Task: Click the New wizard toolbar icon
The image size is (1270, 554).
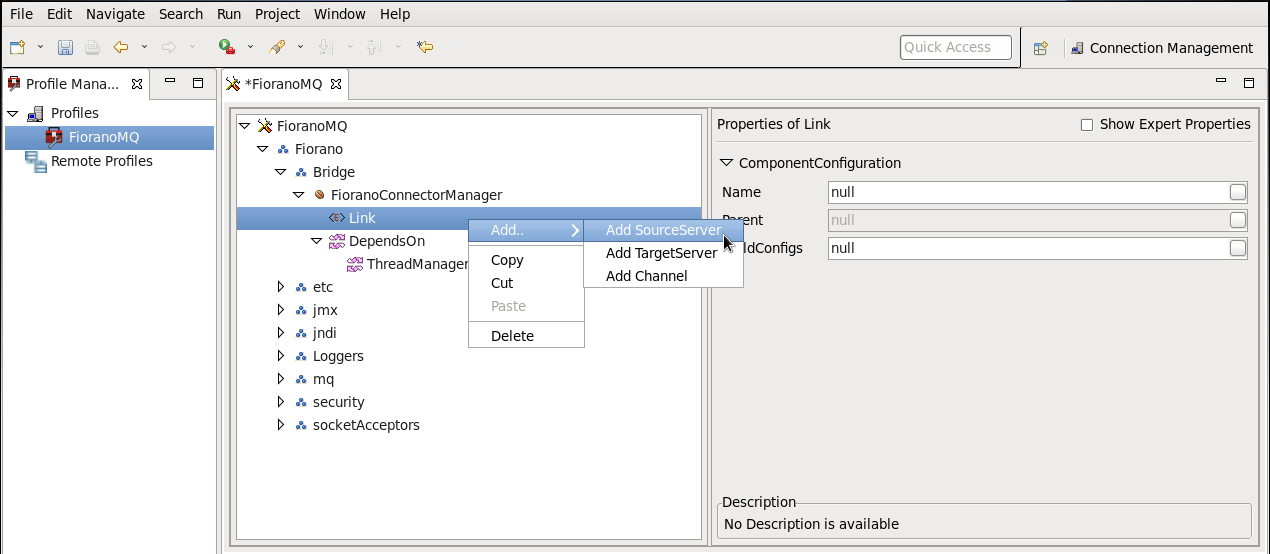Action: (x=17, y=47)
